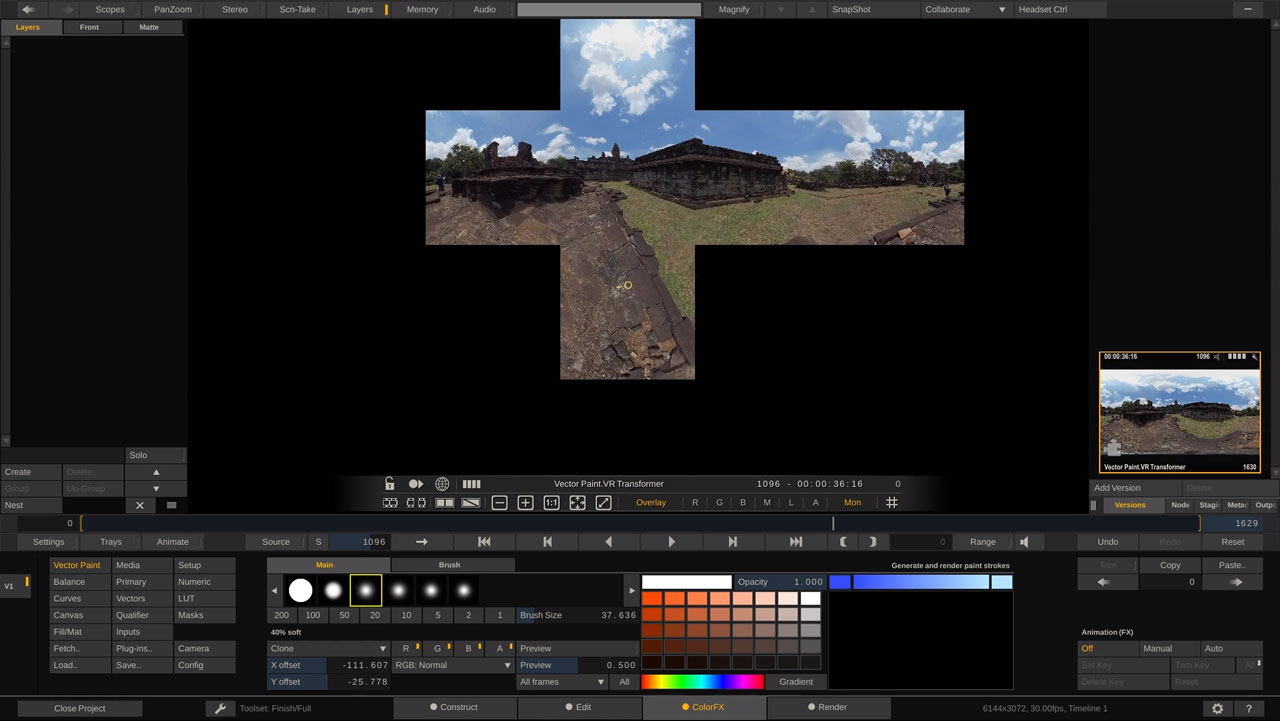Select the largest solid brush preset

click(x=301, y=590)
